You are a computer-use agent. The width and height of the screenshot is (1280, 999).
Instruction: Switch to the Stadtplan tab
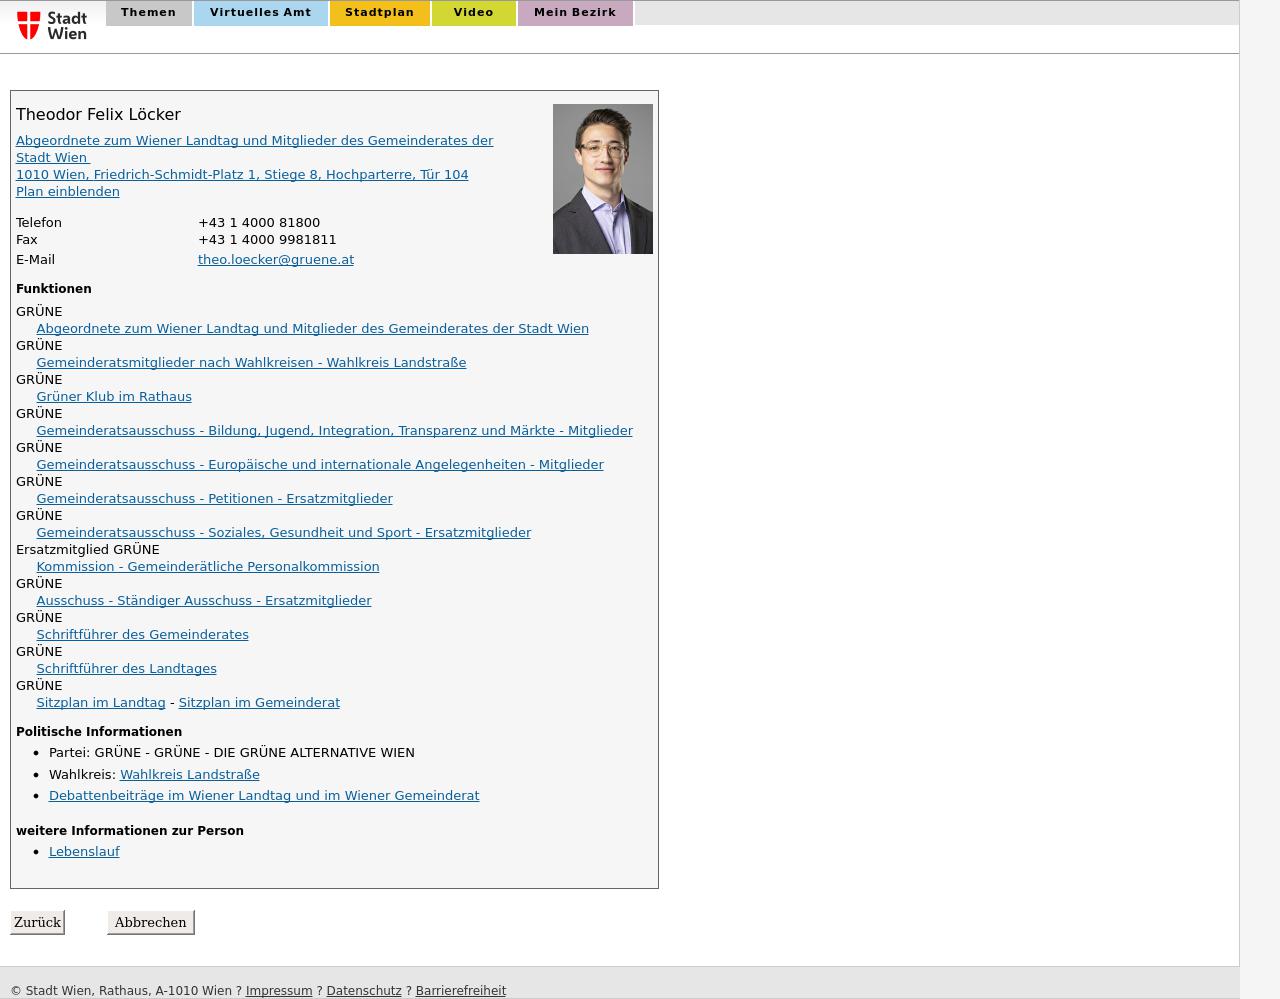[x=379, y=13]
